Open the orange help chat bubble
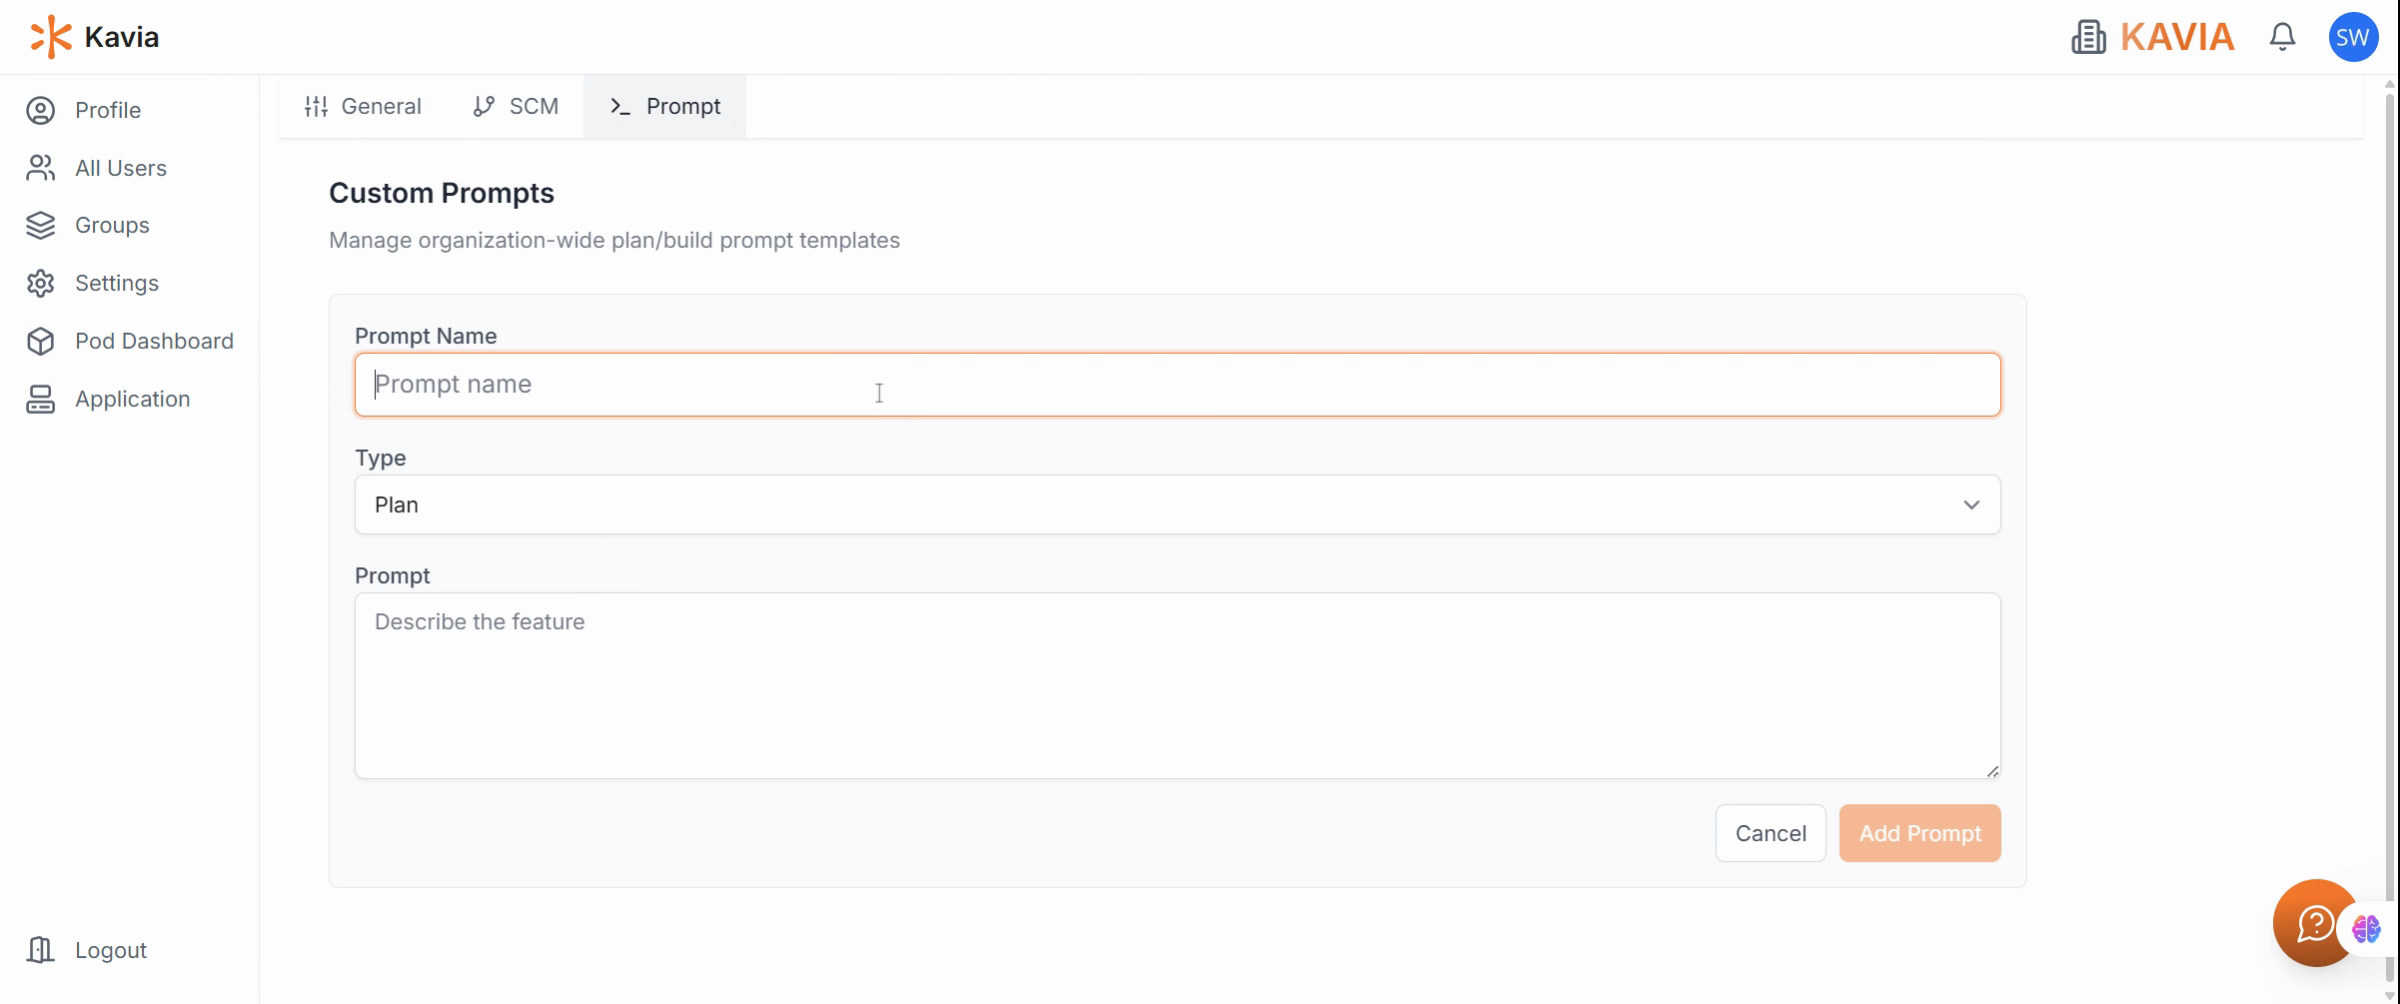The image size is (2400, 1004). (2314, 922)
